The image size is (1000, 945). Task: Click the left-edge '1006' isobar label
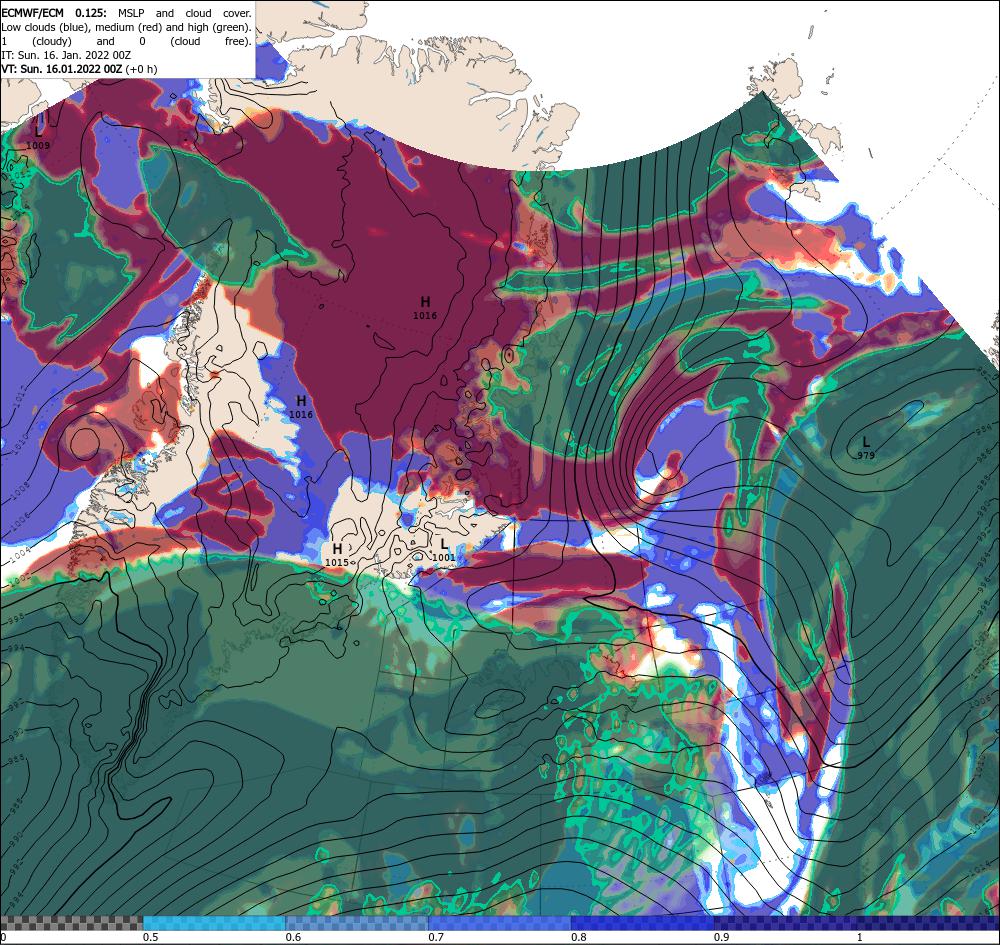[19, 524]
